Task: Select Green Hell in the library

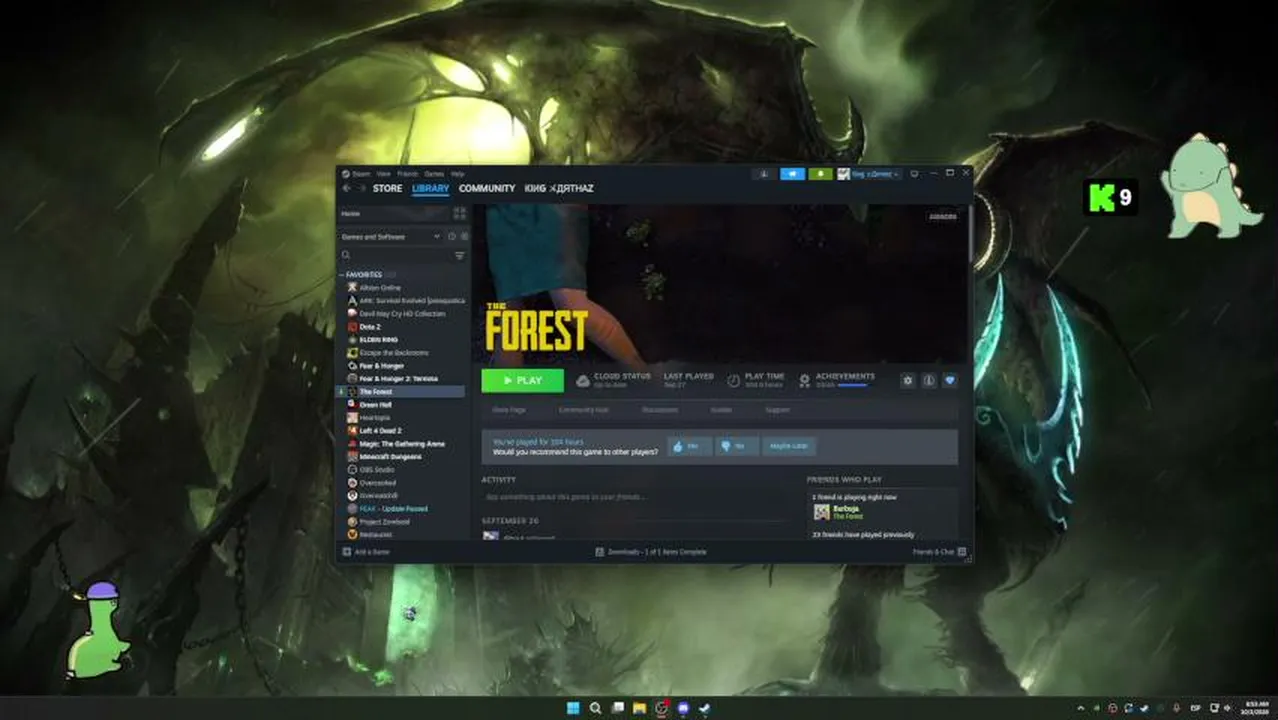Action: tap(375, 405)
